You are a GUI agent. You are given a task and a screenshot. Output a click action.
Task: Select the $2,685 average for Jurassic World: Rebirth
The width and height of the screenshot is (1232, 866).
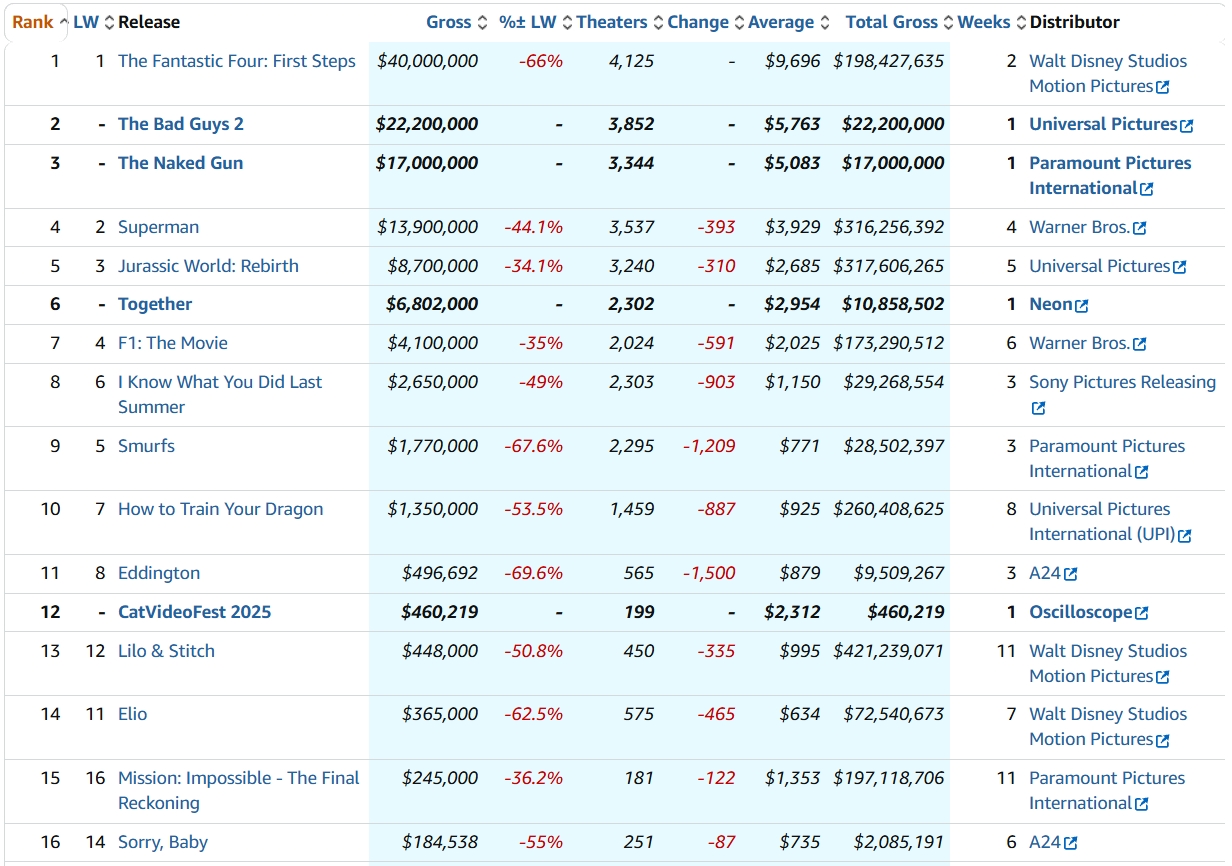[792, 266]
